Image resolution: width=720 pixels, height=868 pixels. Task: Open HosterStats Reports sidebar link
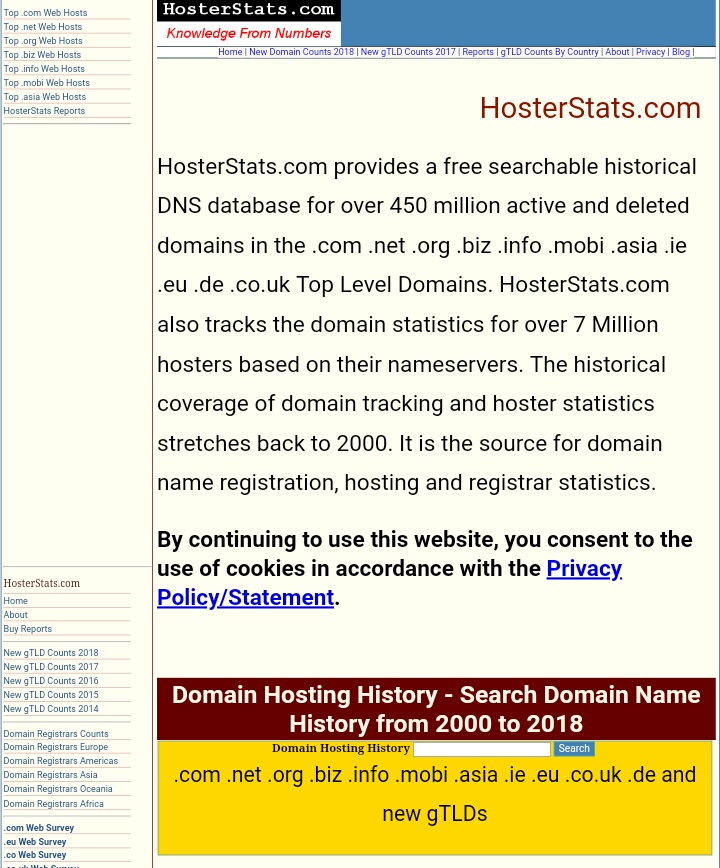pyautogui.click(x=44, y=111)
